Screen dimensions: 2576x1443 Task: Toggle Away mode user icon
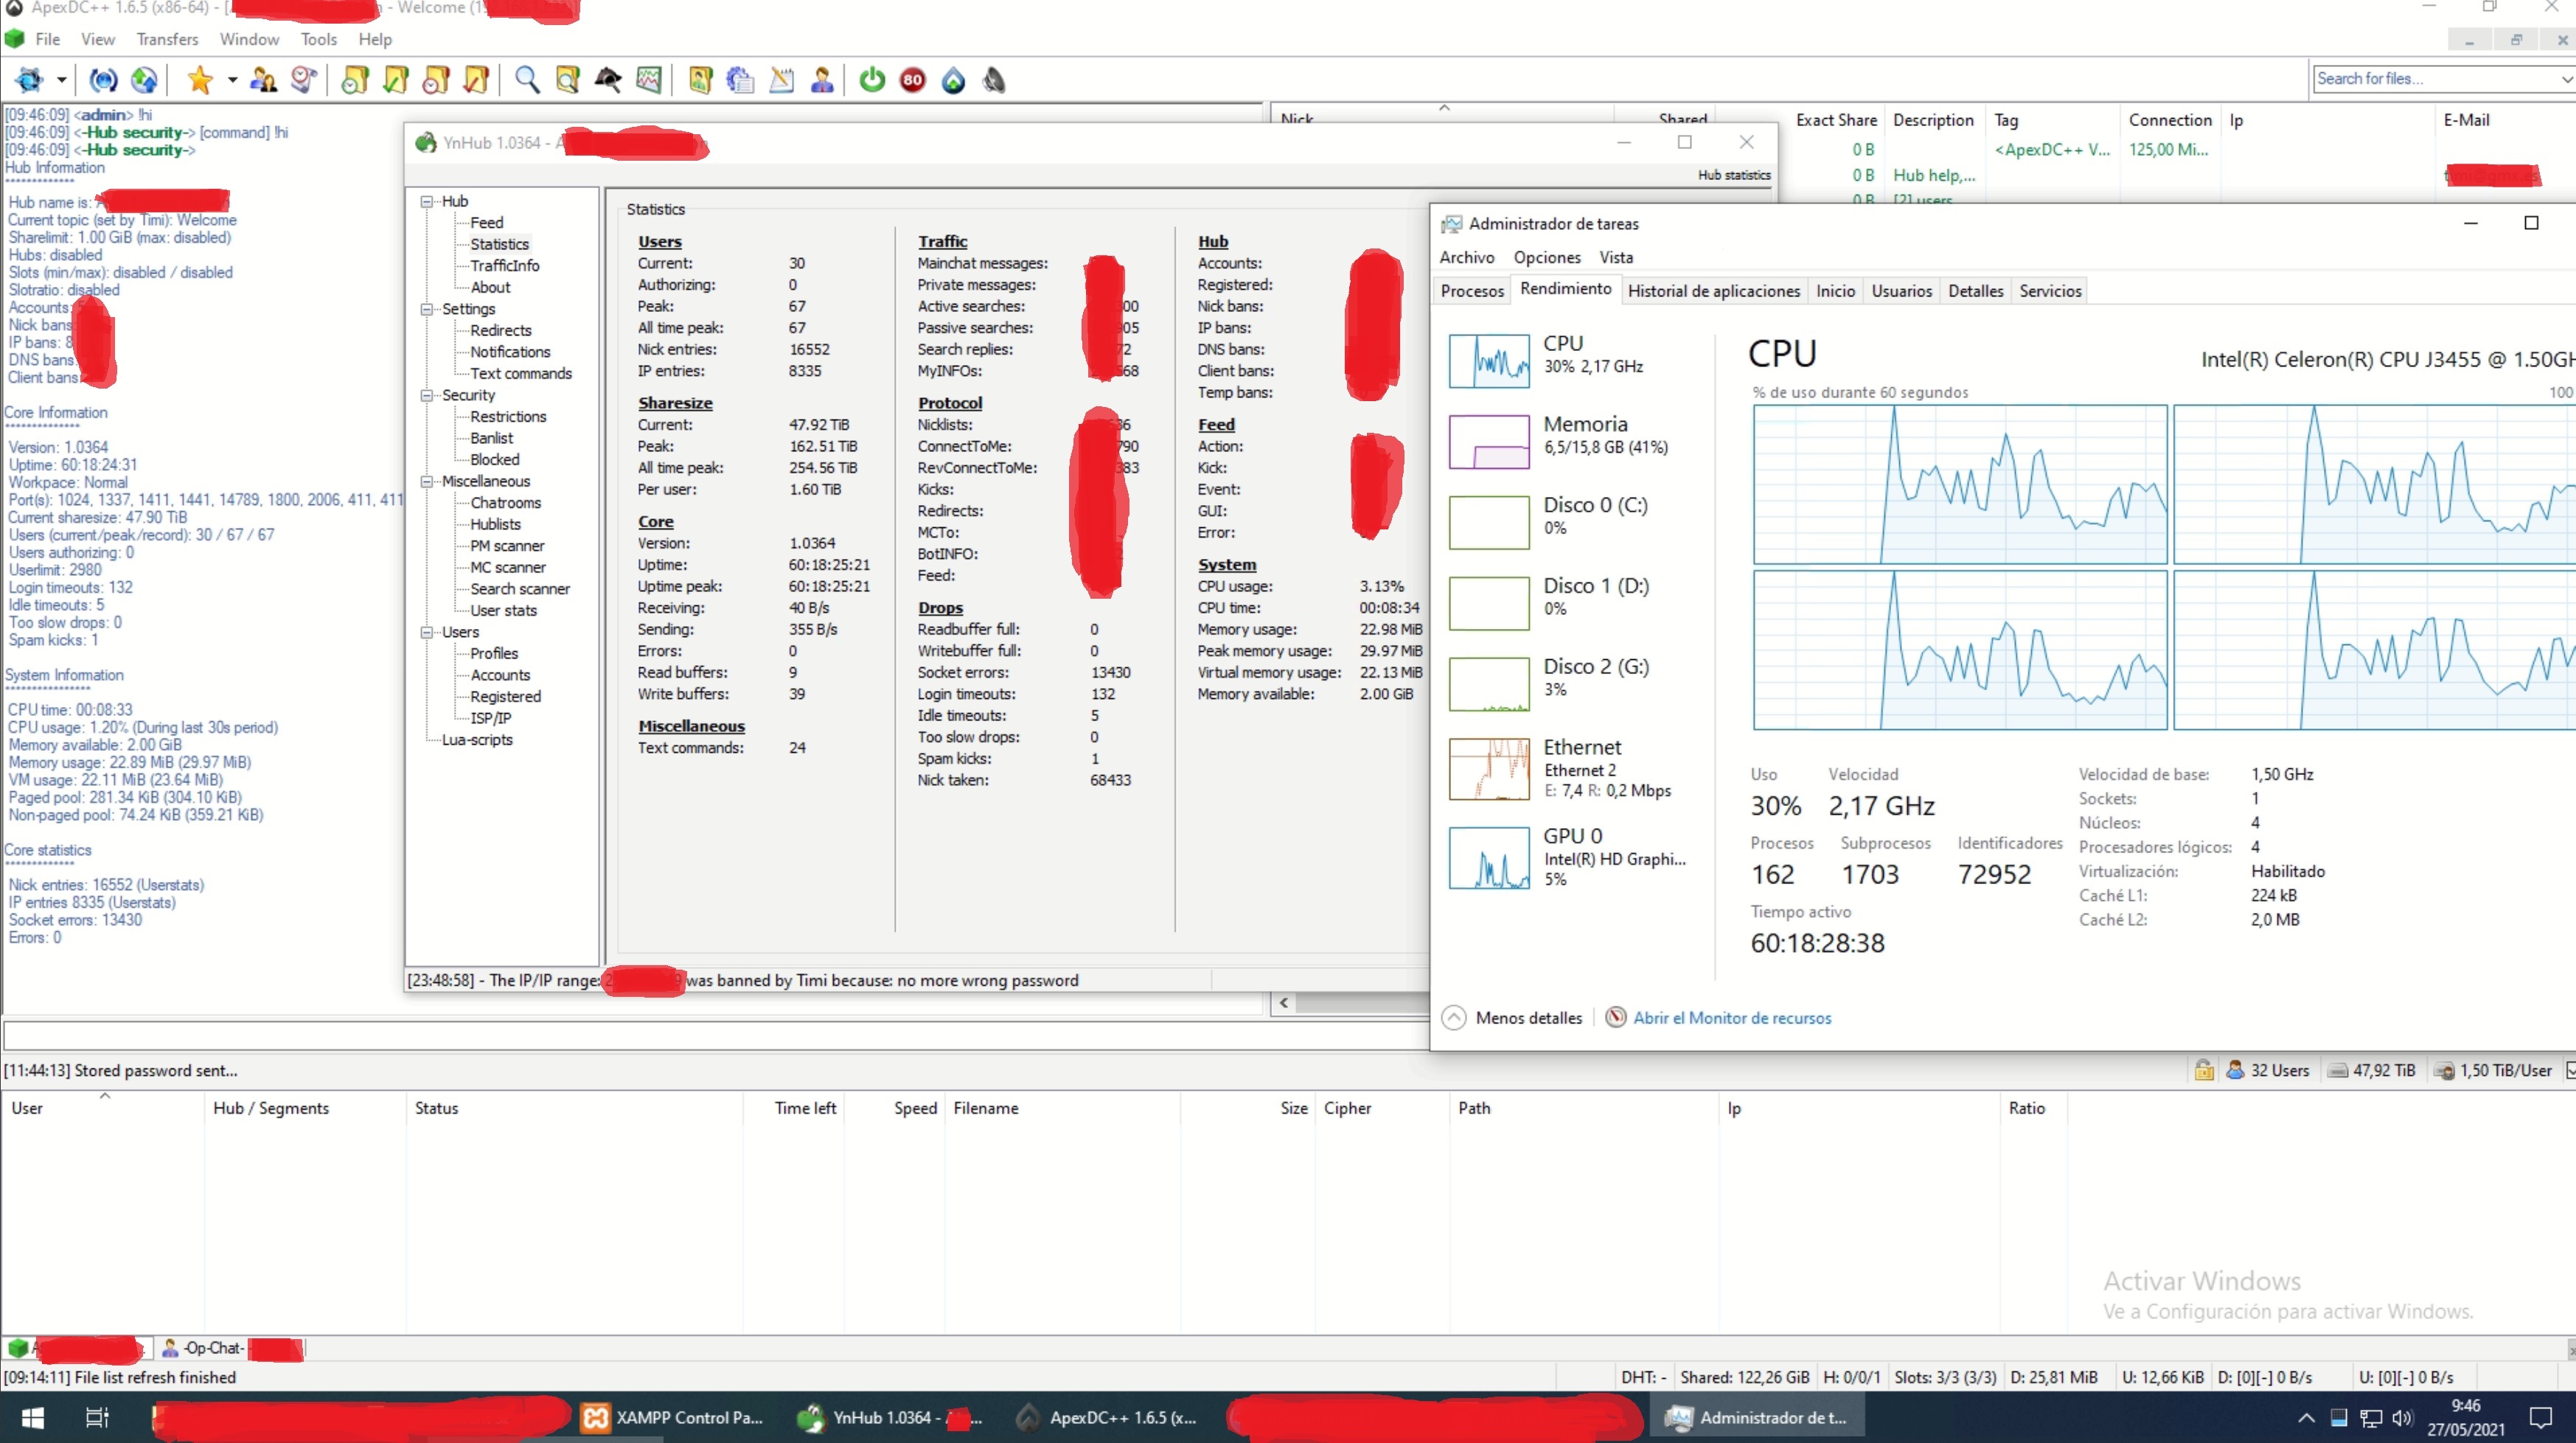click(x=822, y=80)
